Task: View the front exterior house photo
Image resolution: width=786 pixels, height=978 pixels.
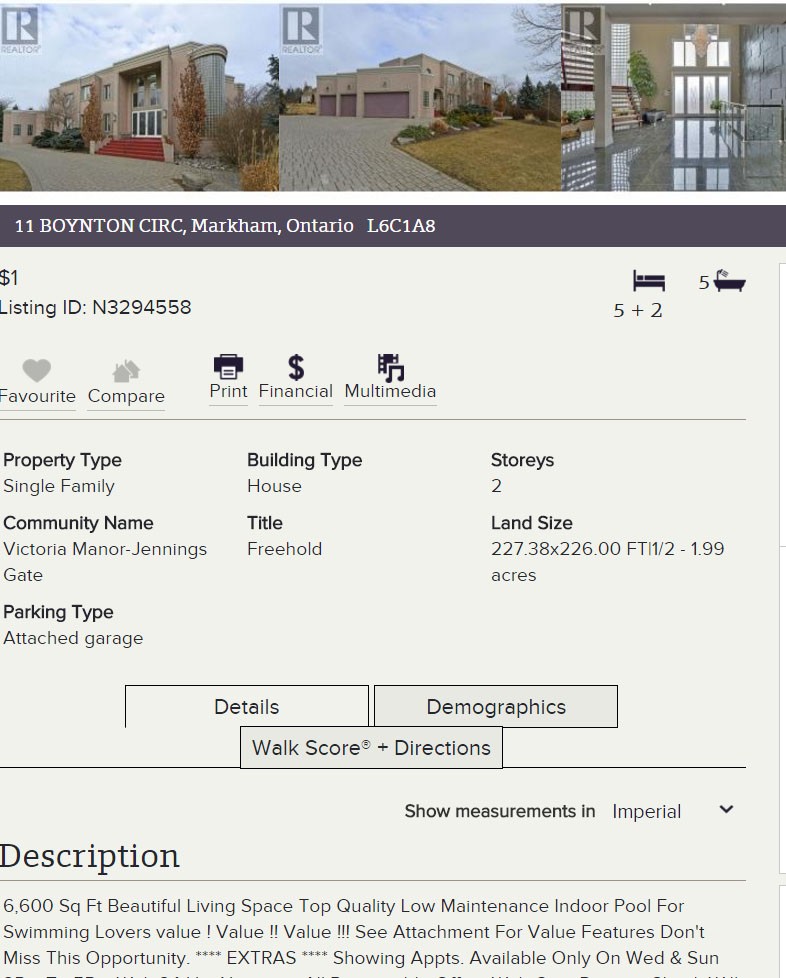Action: (139, 97)
